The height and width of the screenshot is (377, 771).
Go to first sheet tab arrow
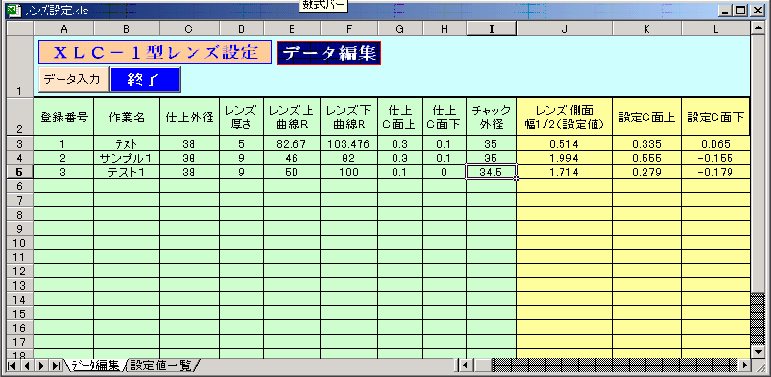pos(12,366)
